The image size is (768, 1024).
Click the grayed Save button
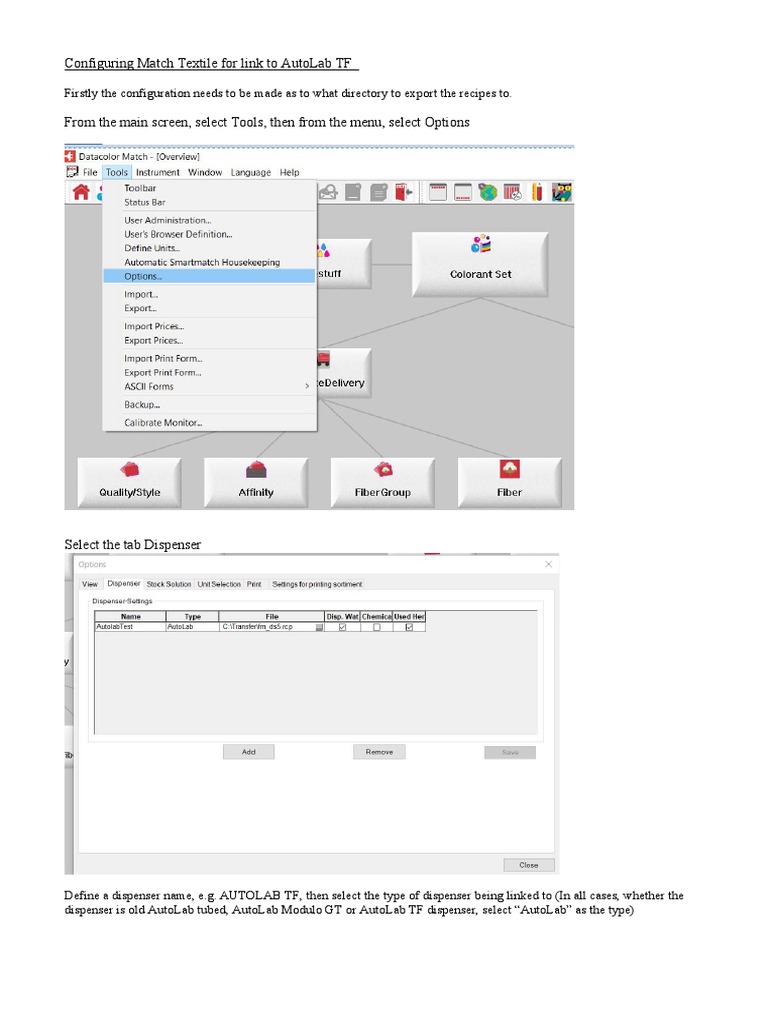point(510,753)
